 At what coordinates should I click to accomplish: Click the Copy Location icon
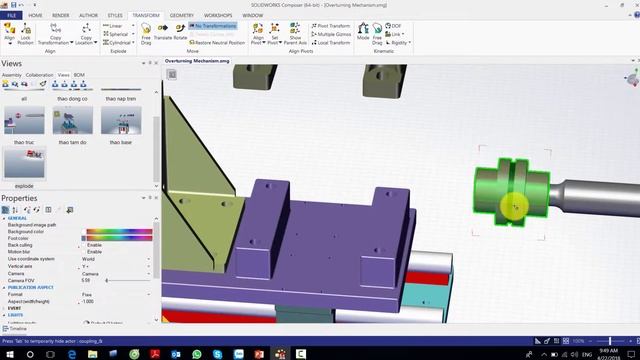86,29
